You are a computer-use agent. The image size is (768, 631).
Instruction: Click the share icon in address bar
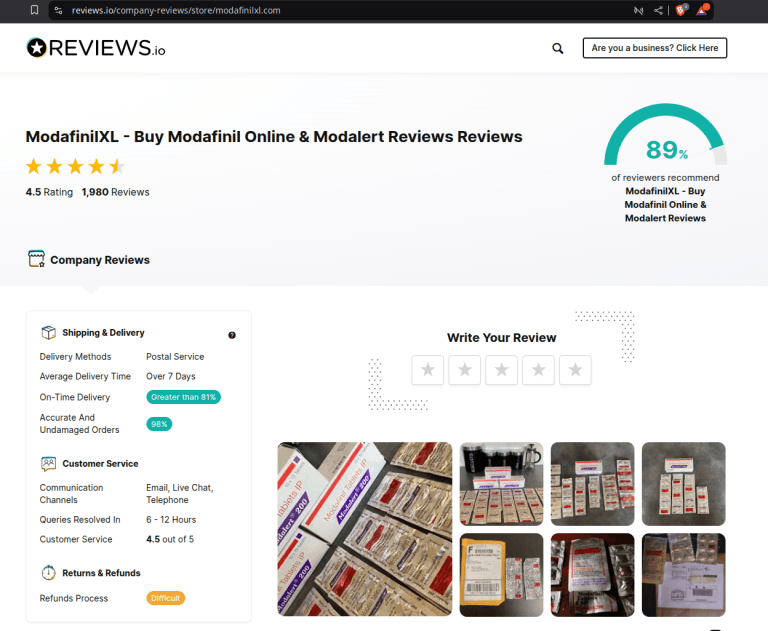pyautogui.click(x=658, y=10)
